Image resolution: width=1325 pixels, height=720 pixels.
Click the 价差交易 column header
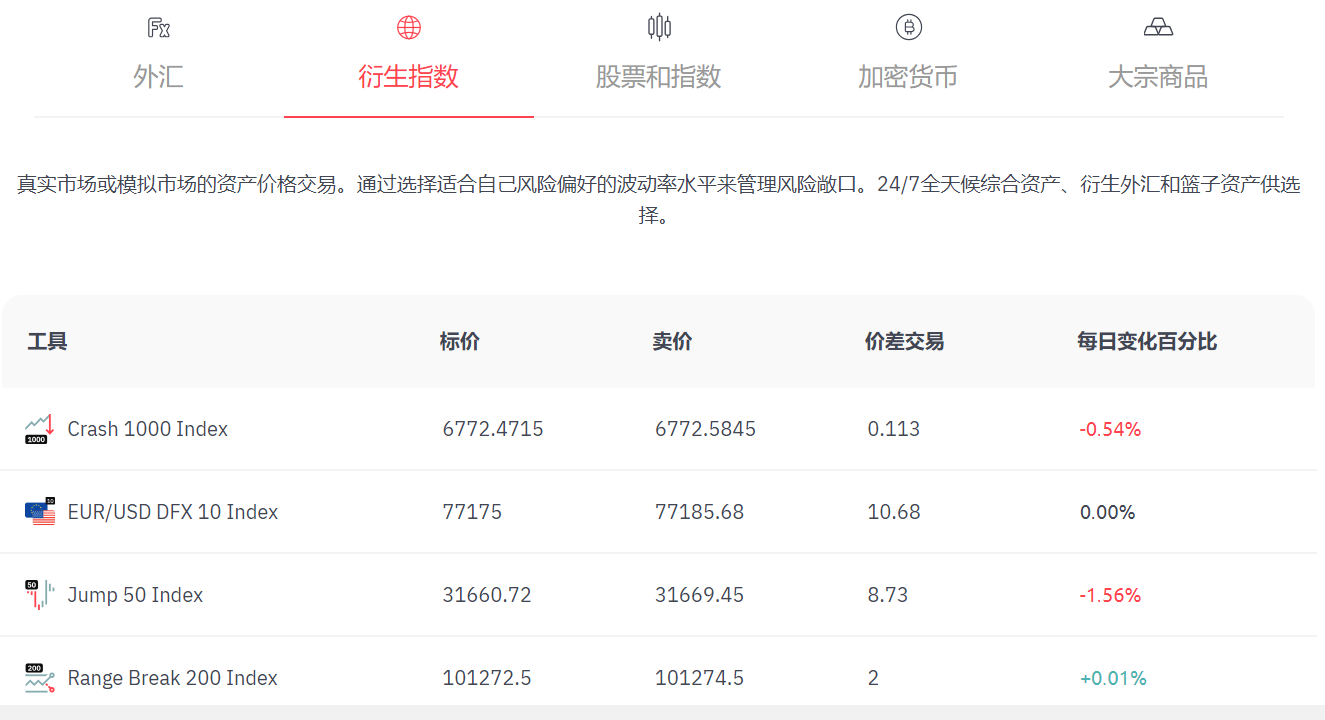click(904, 342)
